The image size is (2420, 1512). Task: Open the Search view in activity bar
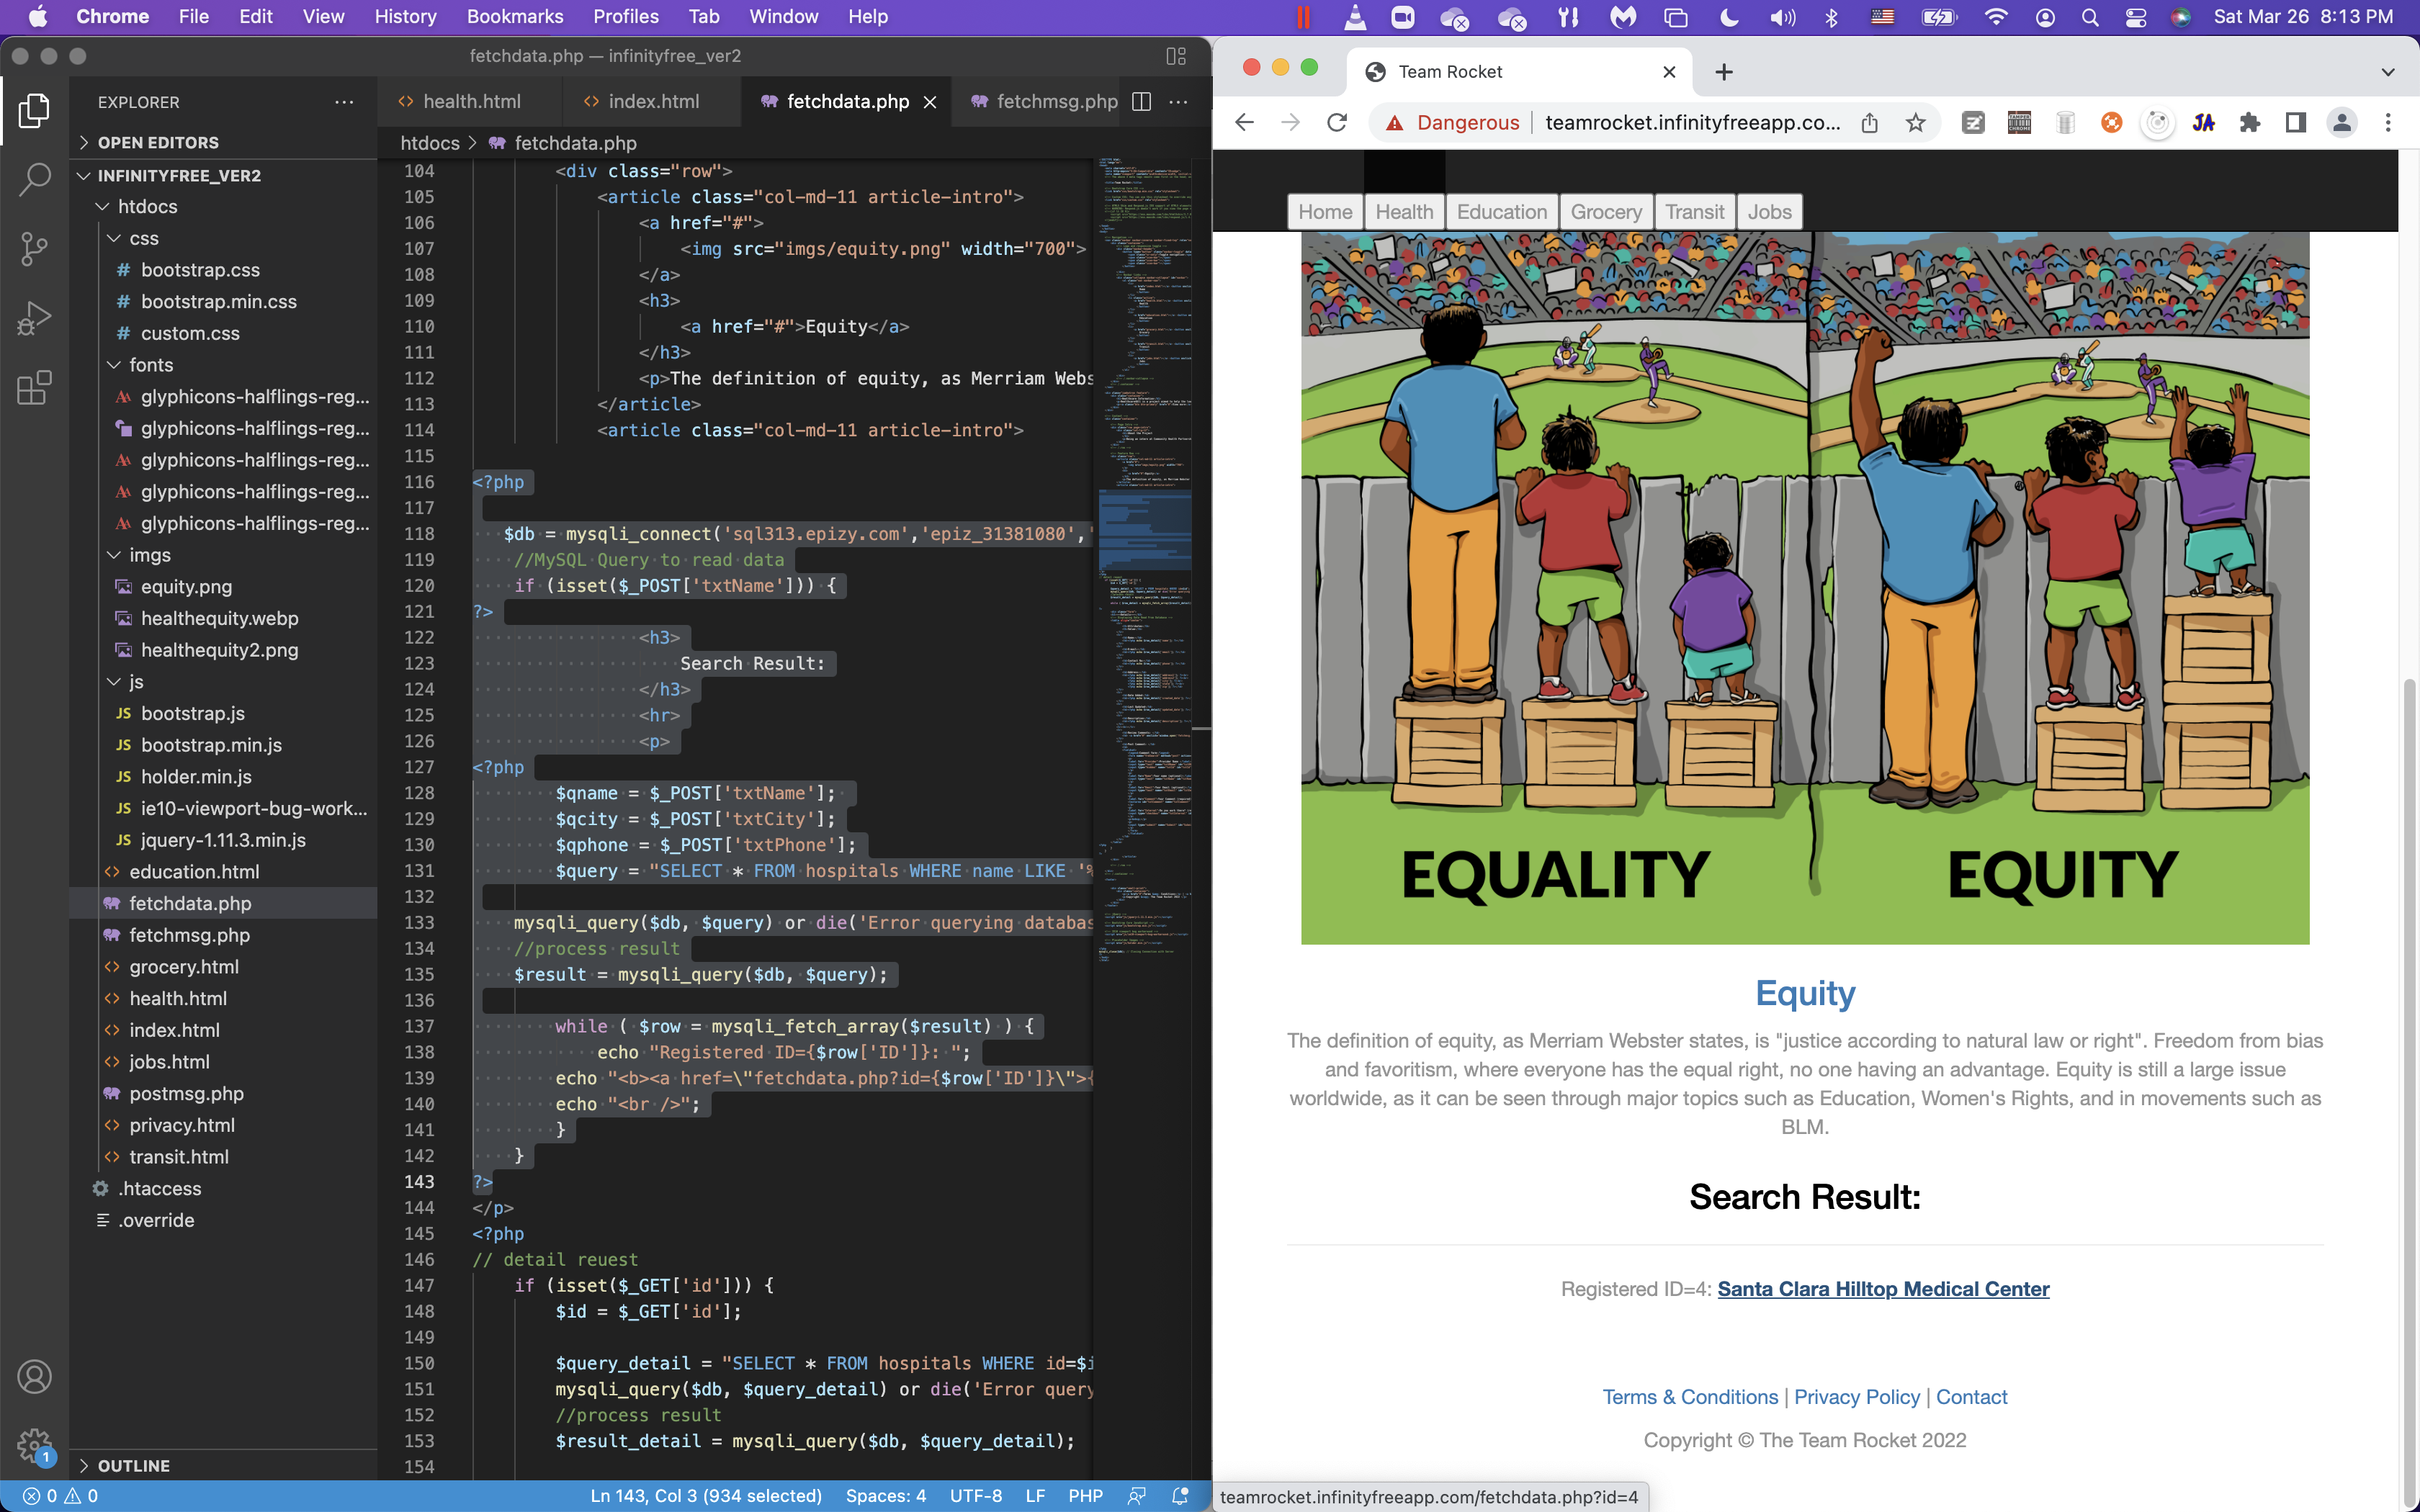point(34,179)
